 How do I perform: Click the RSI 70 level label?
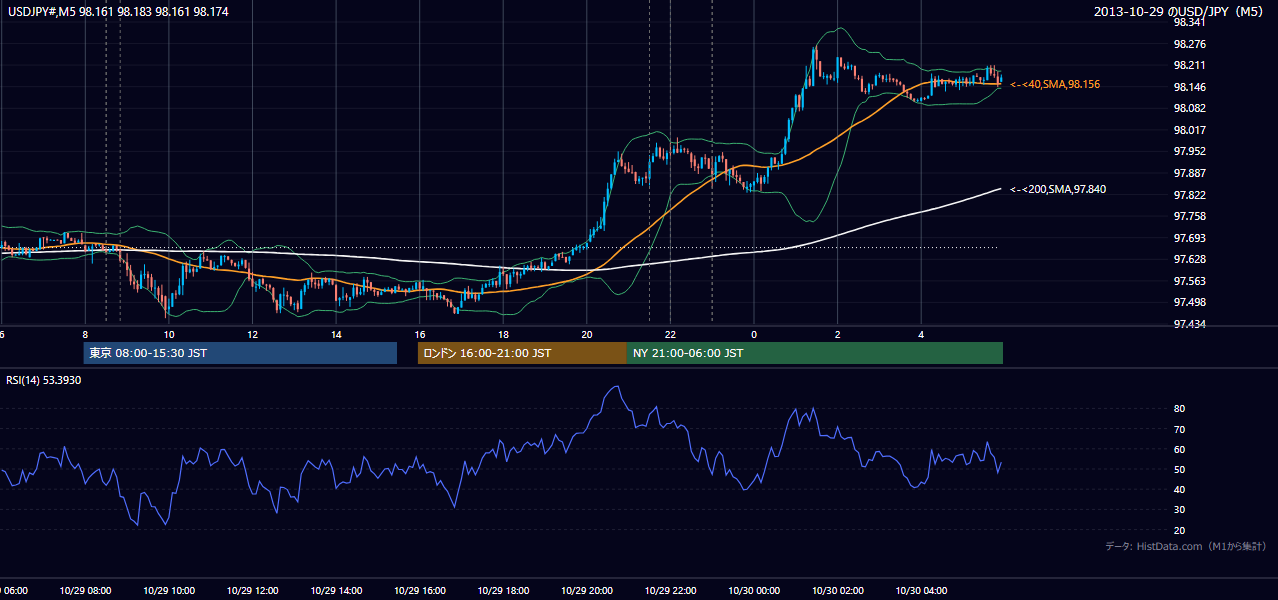pyautogui.click(x=1180, y=429)
